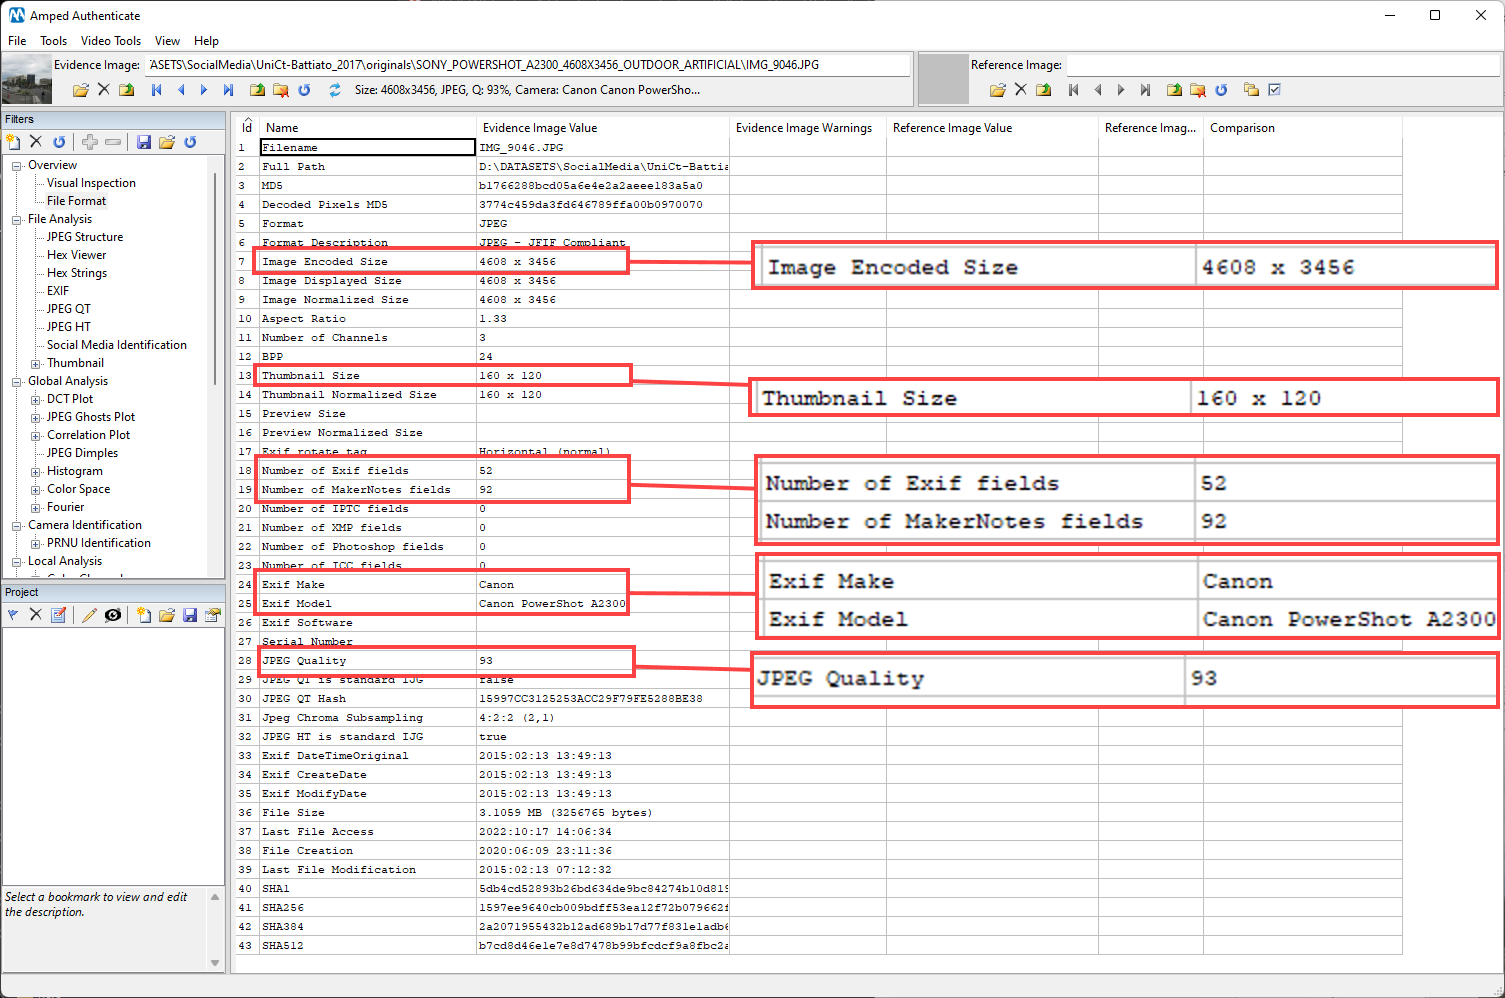Edit the bookmark with the pencil icon
The height and width of the screenshot is (998, 1505).
[88, 615]
